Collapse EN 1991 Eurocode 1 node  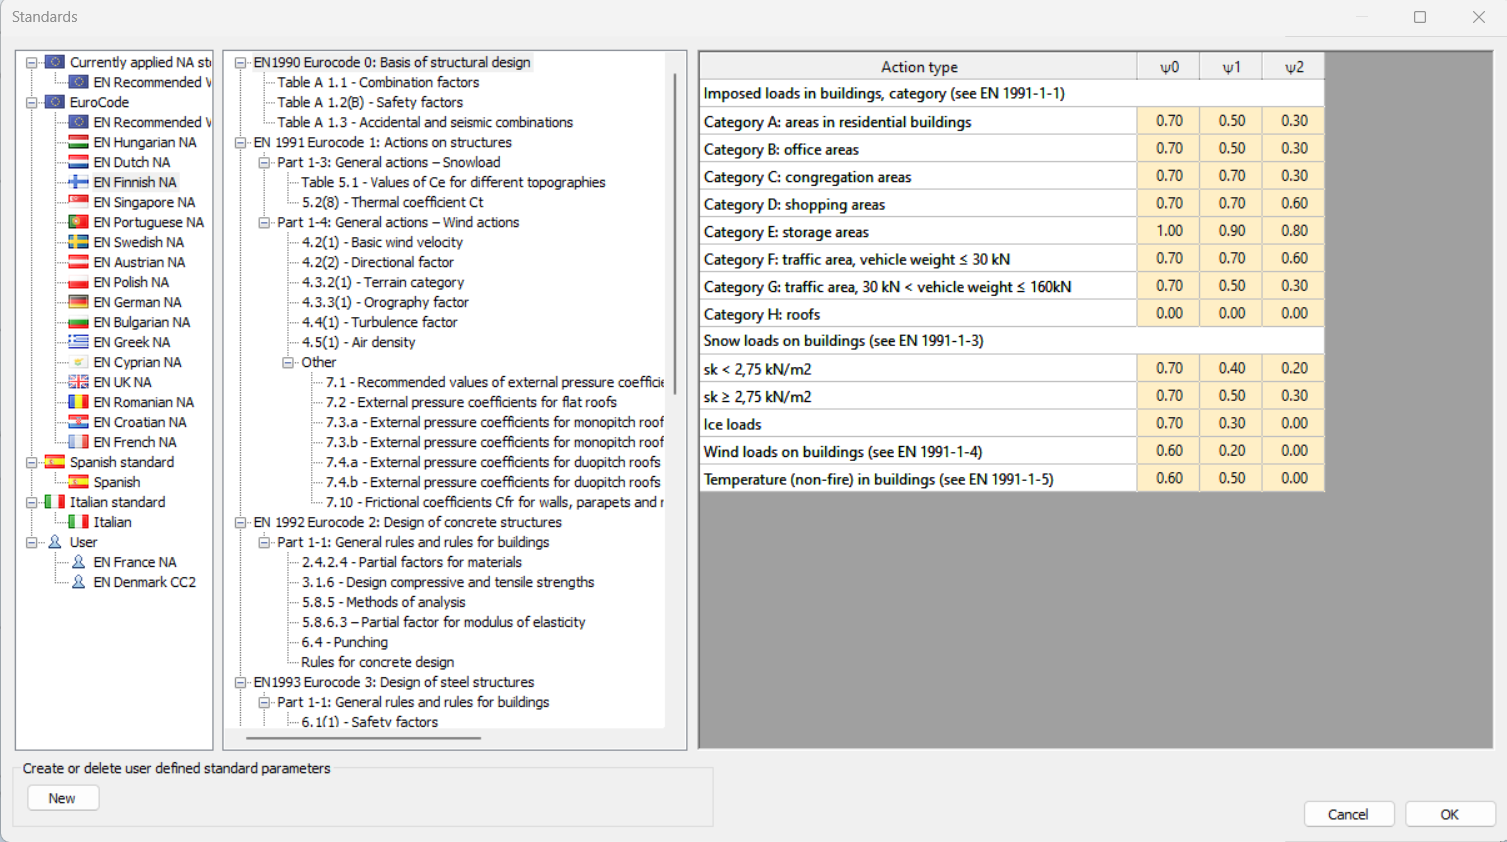click(240, 142)
